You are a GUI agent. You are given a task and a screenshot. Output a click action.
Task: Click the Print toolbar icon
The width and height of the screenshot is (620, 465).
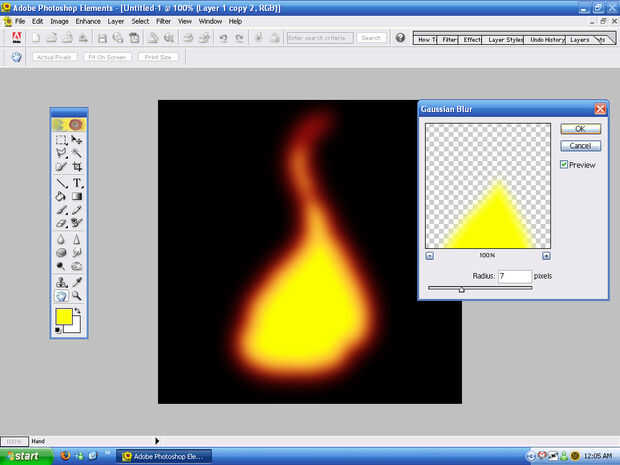point(188,38)
